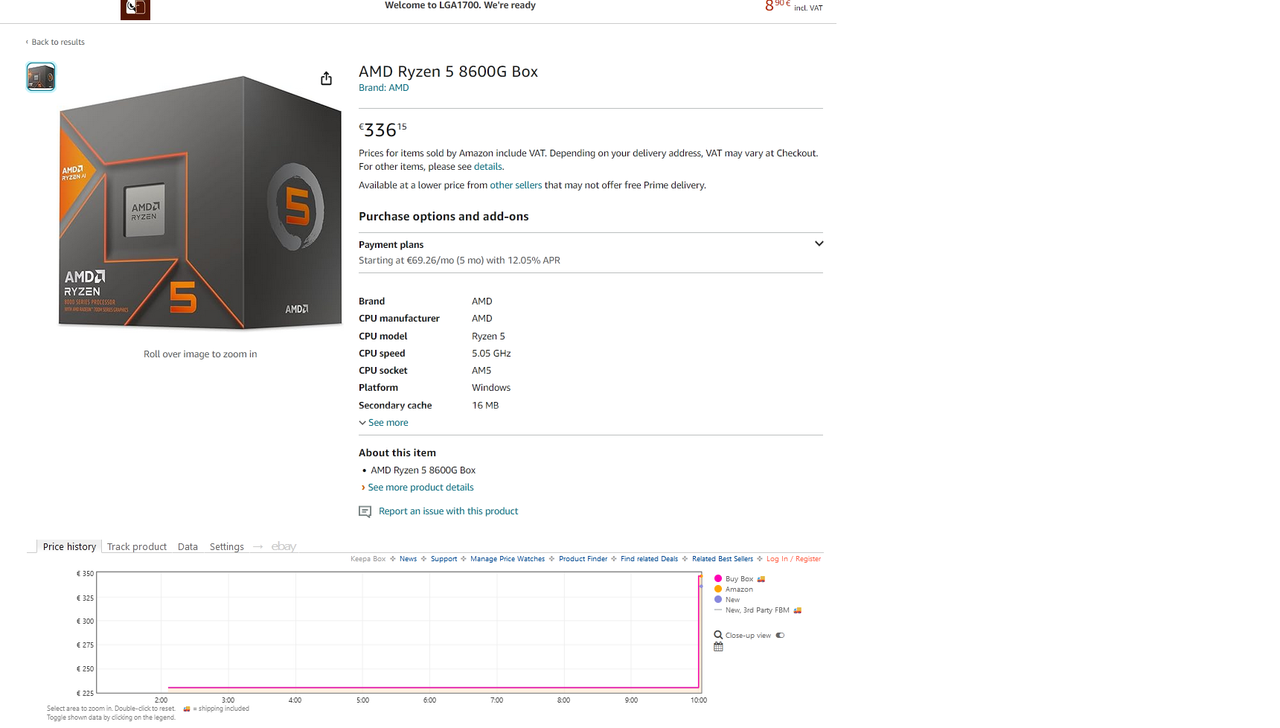Screen dimensions: 1280x728
Task: Switch to the ebay tab
Action: coord(284,547)
